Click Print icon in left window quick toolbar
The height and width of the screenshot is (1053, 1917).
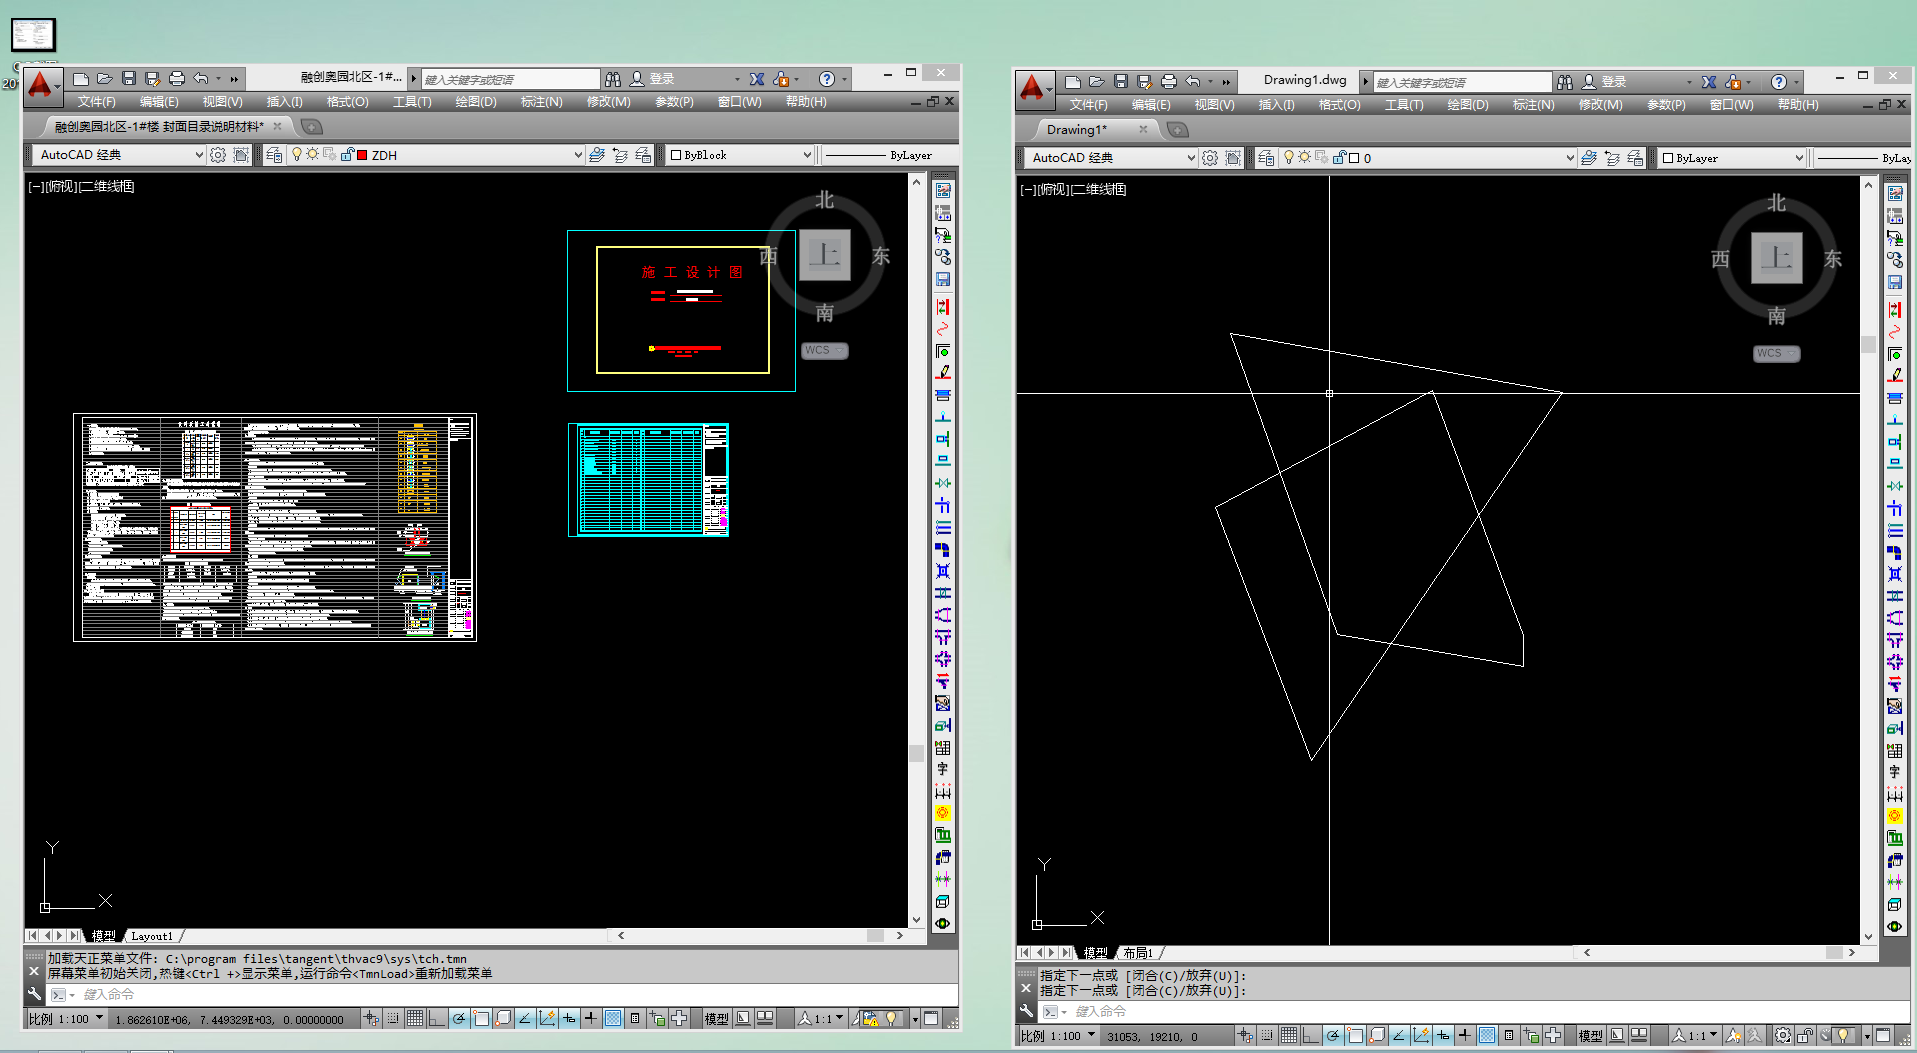tap(177, 79)
